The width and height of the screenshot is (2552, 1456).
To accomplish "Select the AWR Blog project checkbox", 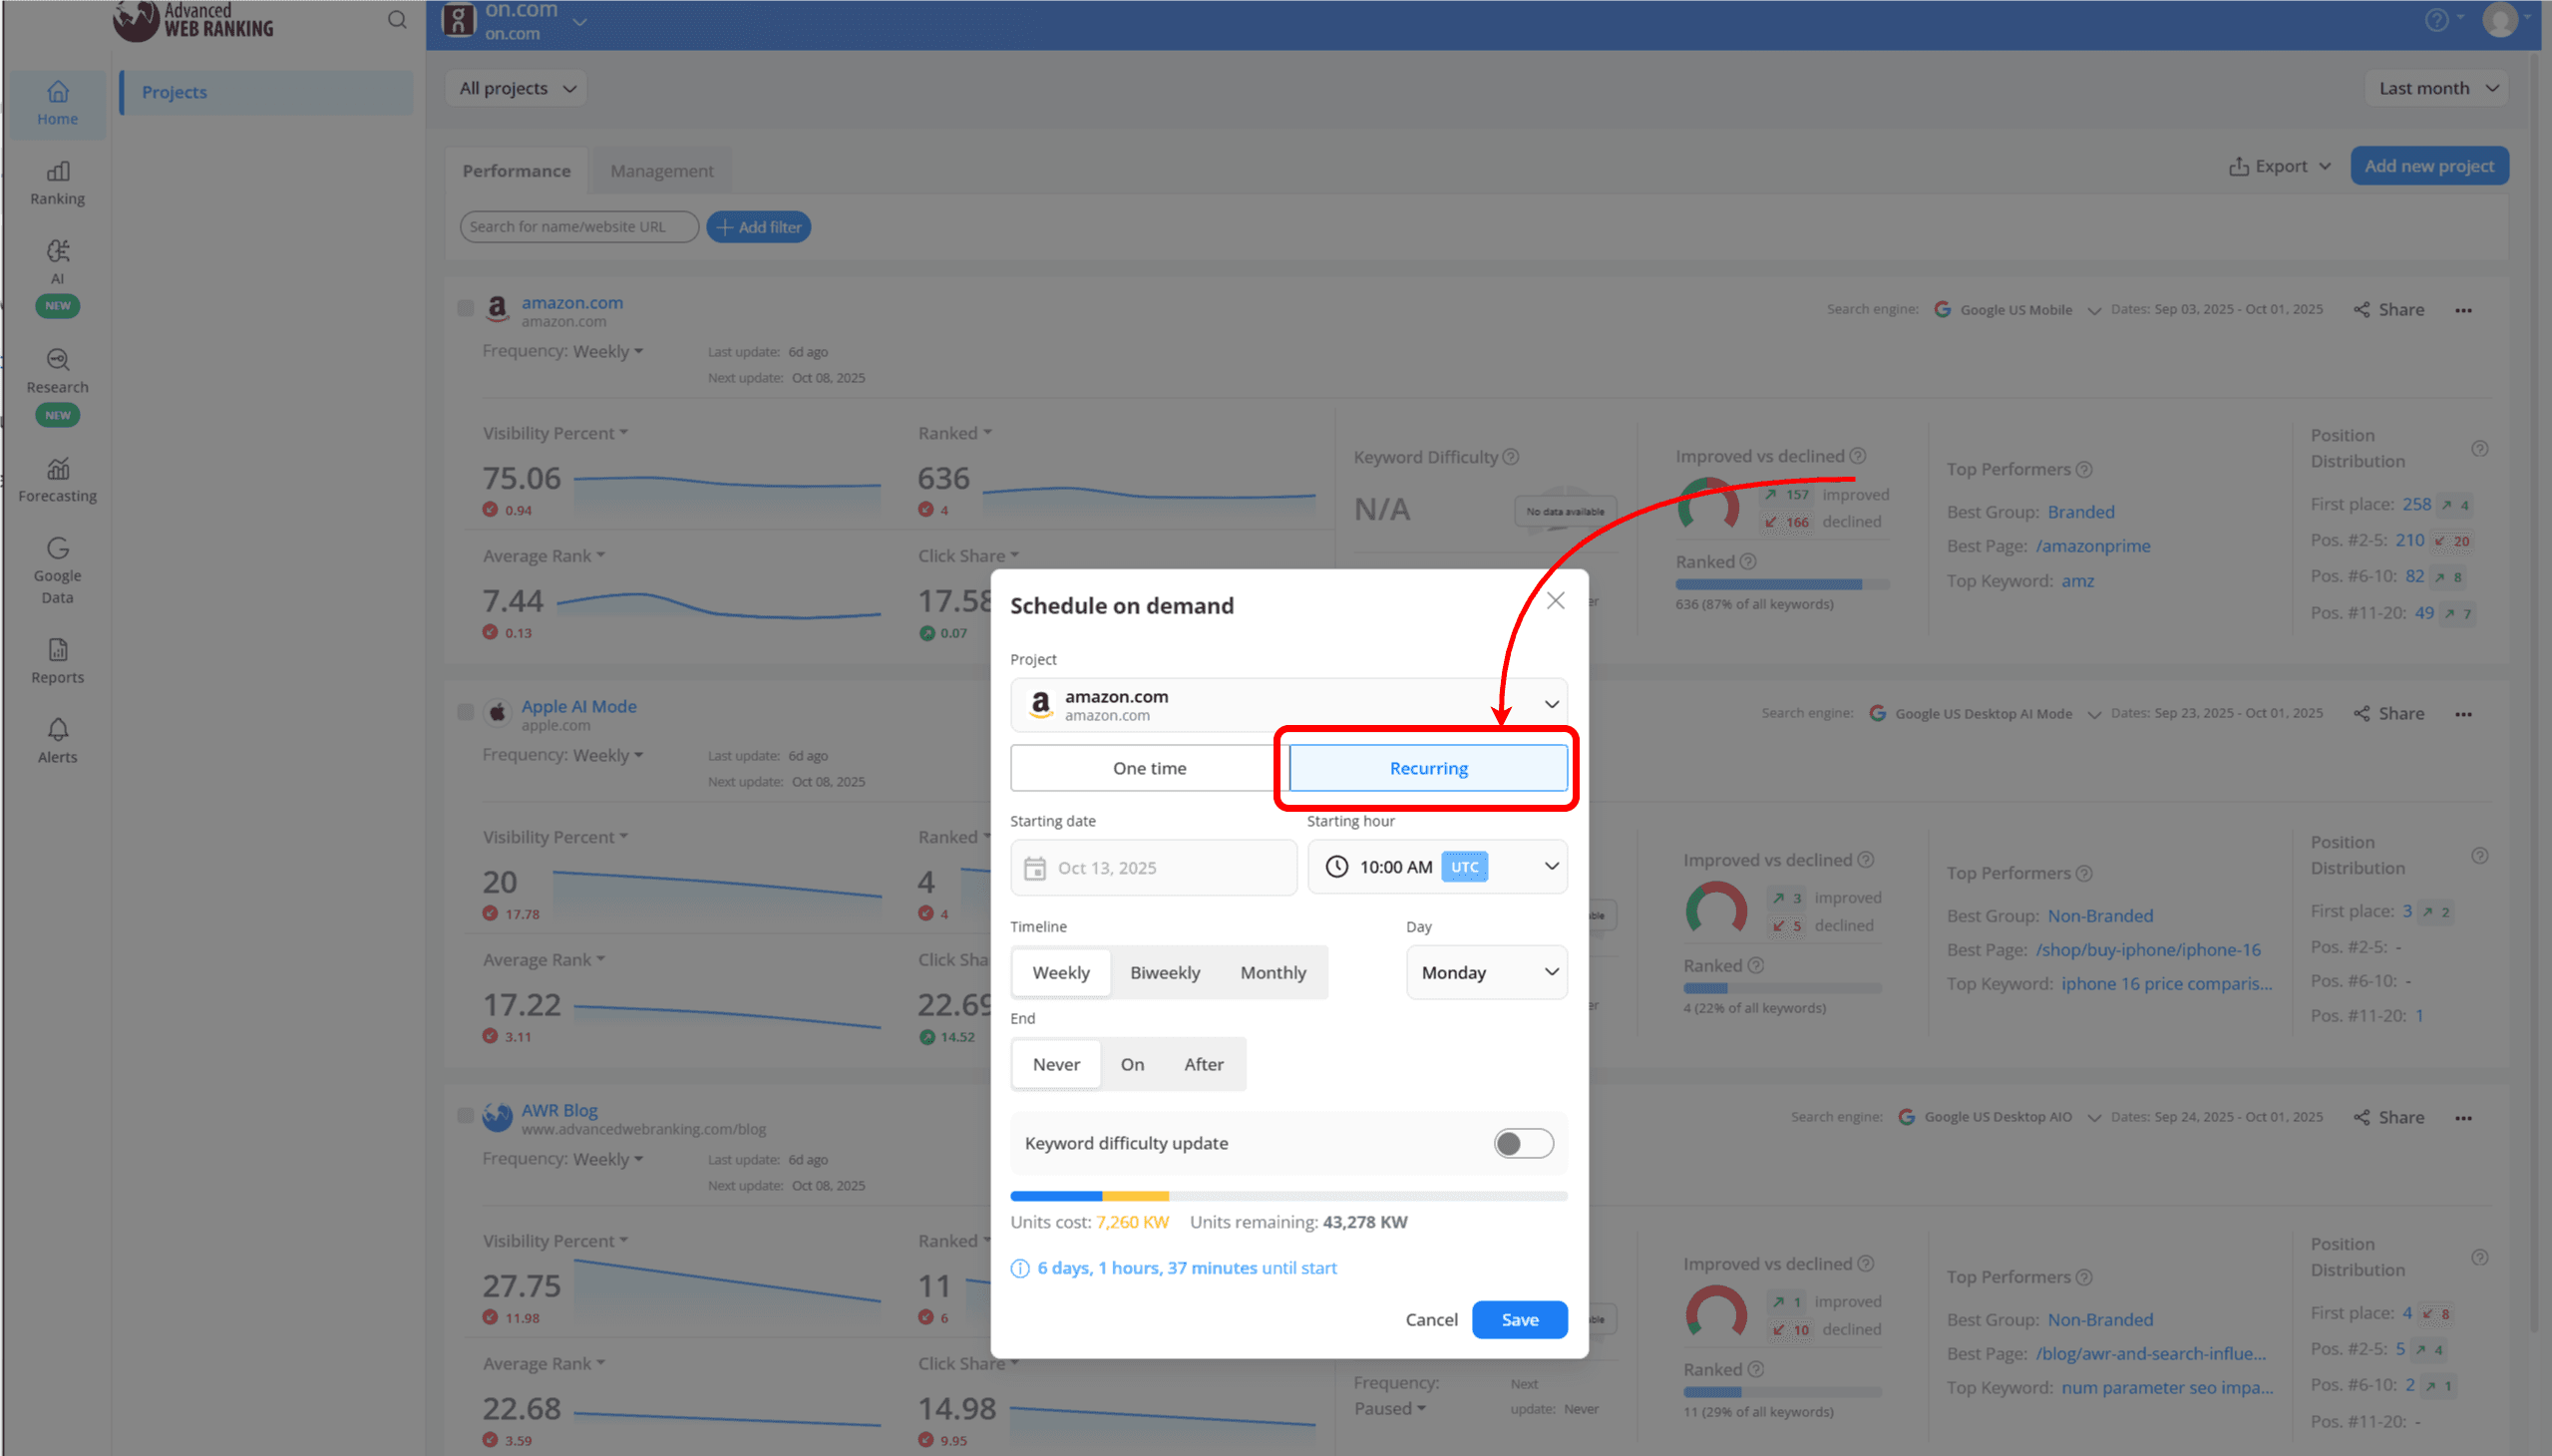I will (465, 1115).
